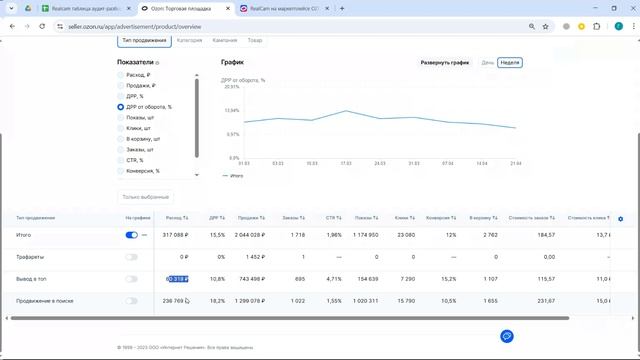This screenshot has height=360, width=640.
Task: Select the Показы, шт metric radio
Action: 120,118
